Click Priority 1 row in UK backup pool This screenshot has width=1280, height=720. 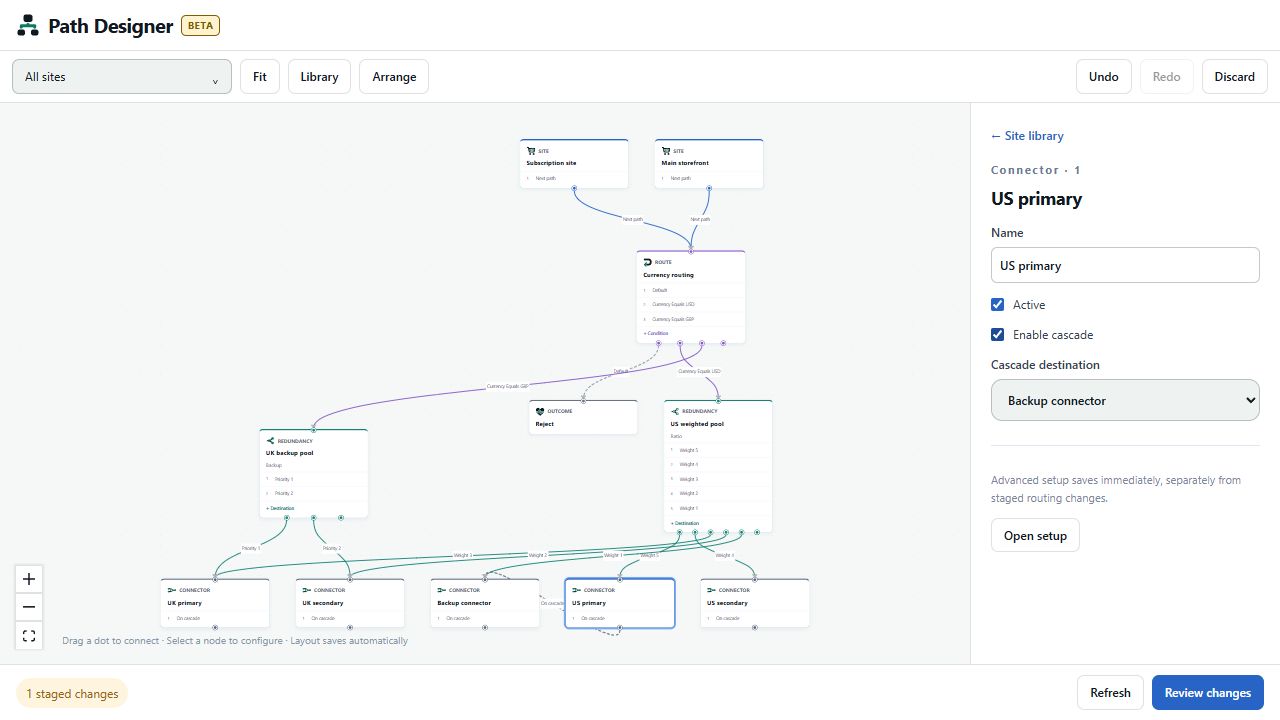[314, 479]
